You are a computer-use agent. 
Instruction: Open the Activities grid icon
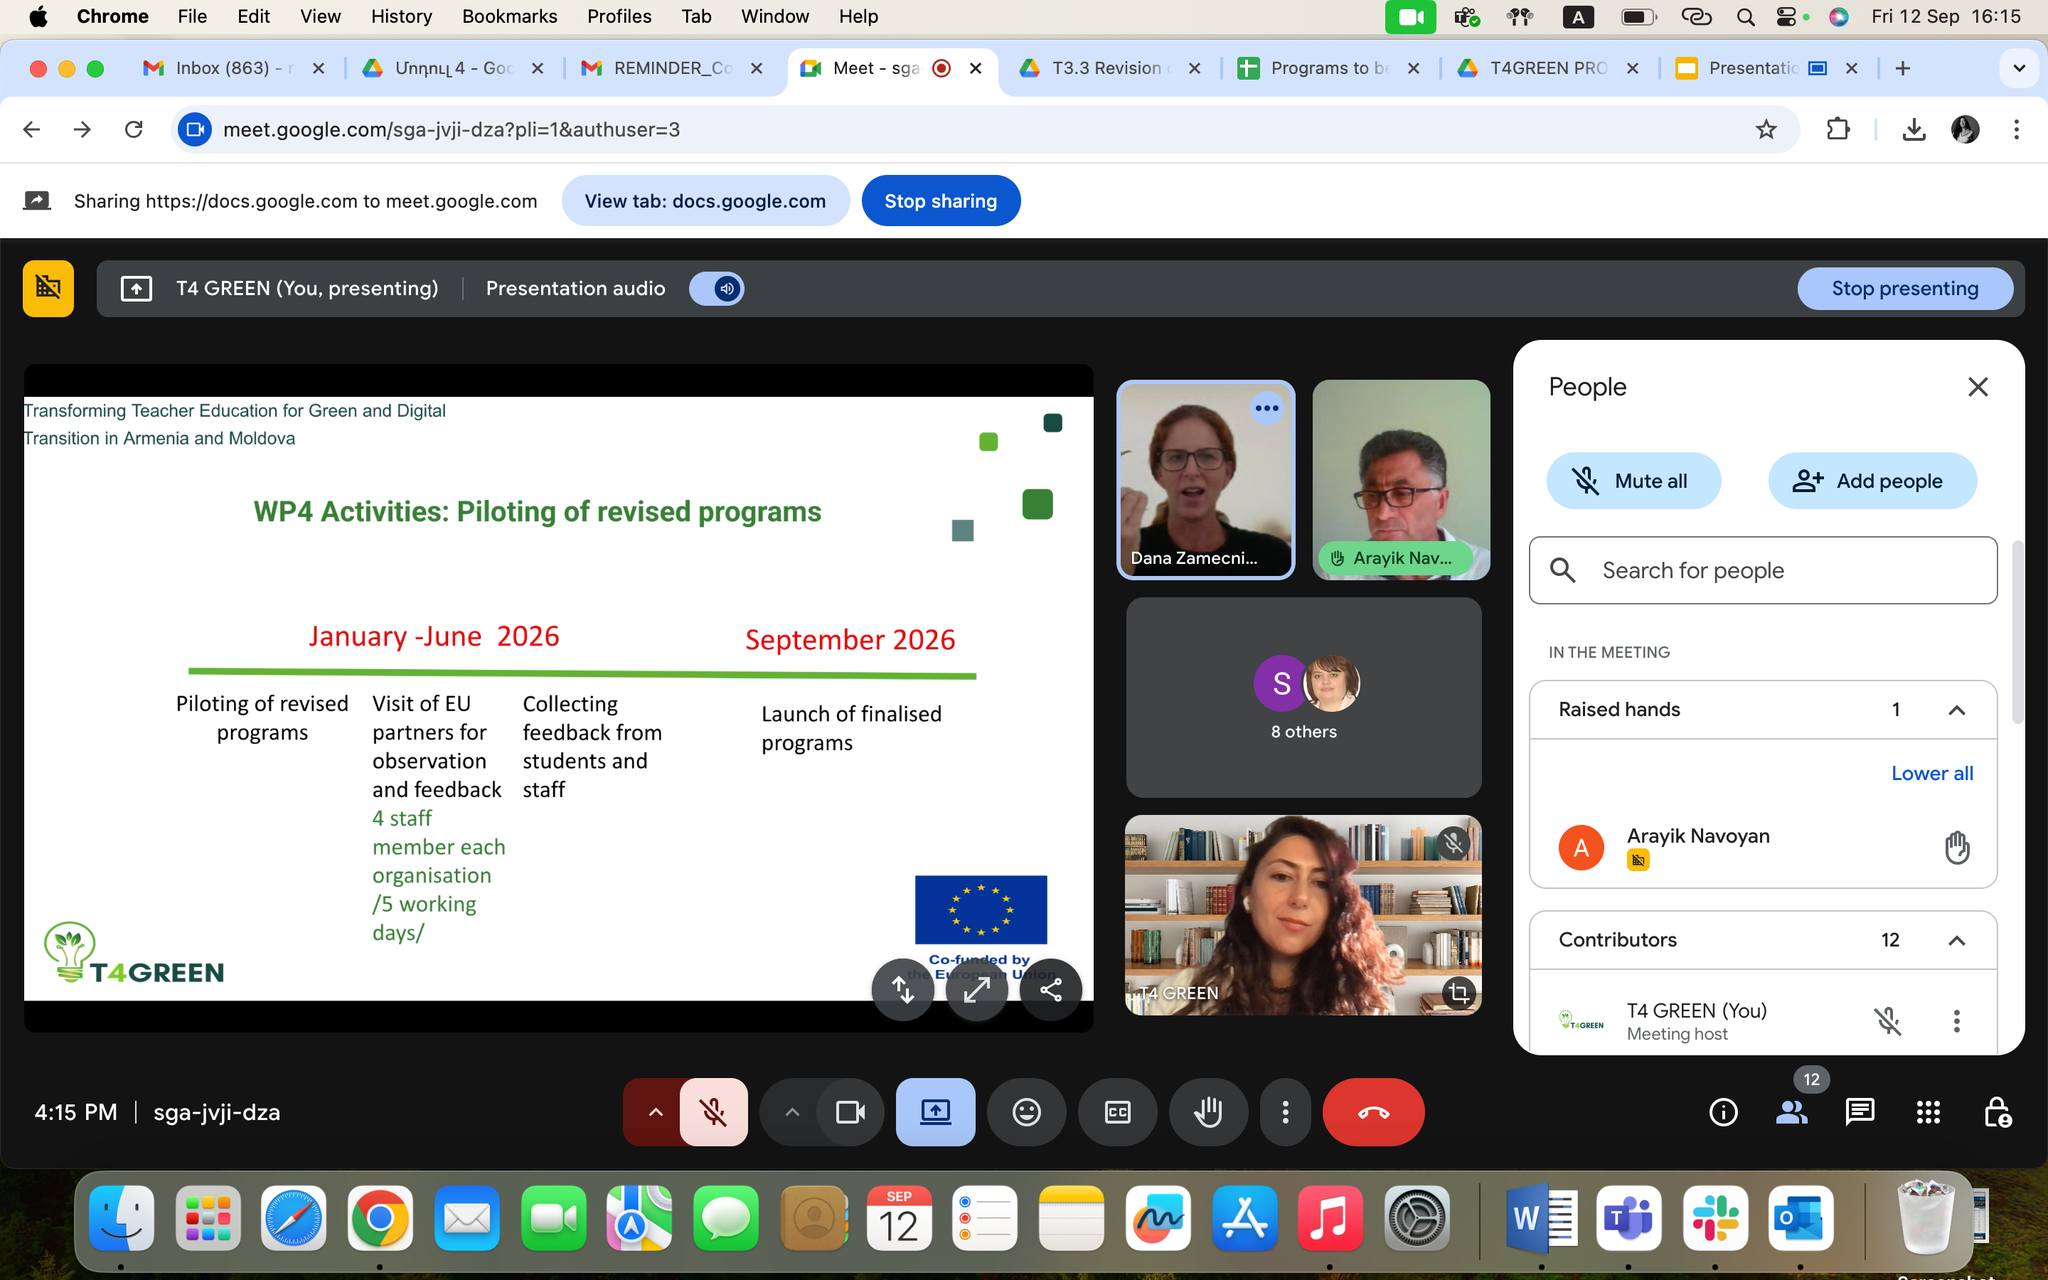pos(1928,1112)
